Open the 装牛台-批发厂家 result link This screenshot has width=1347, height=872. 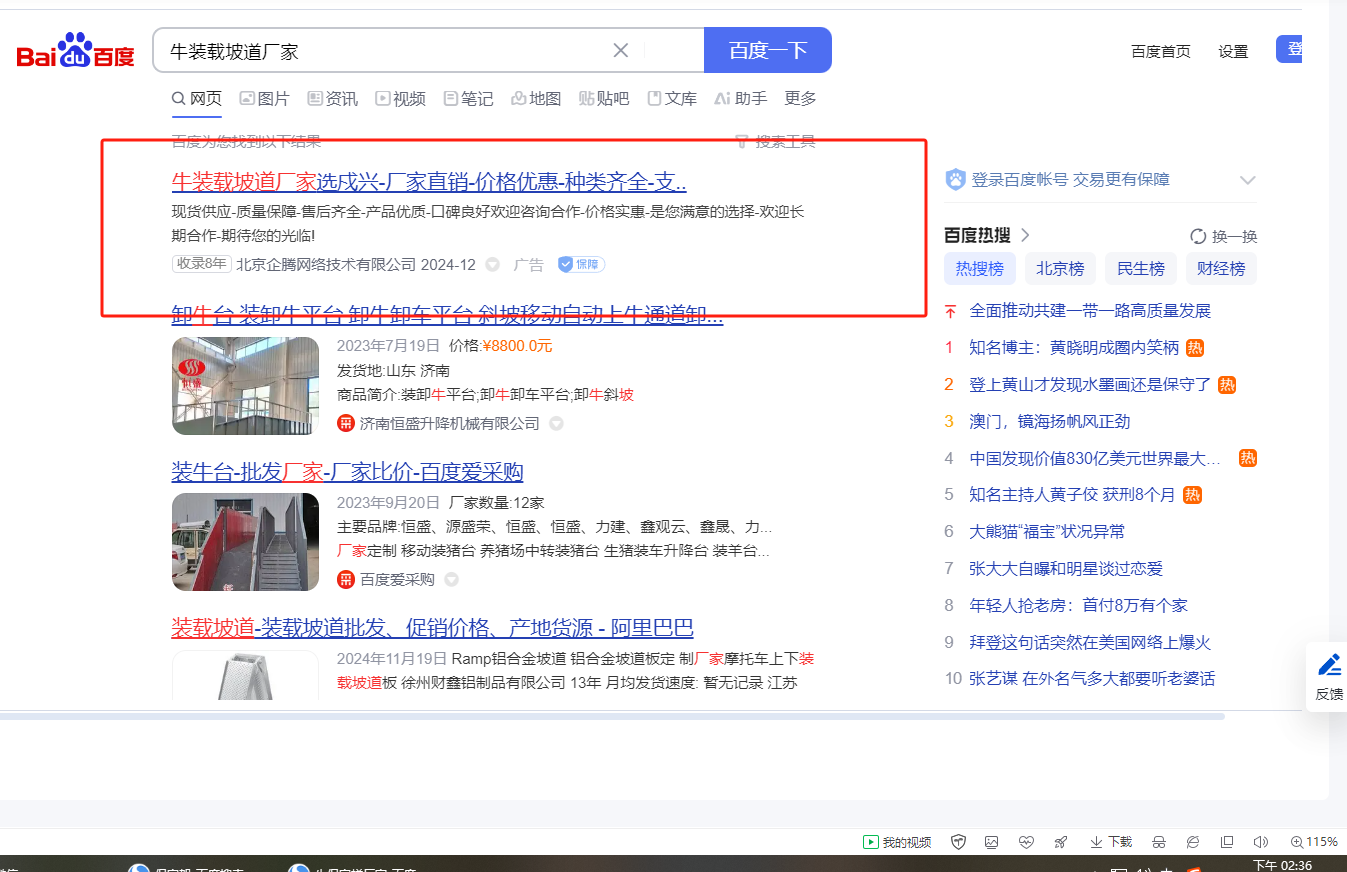click(x=347, y=472)
